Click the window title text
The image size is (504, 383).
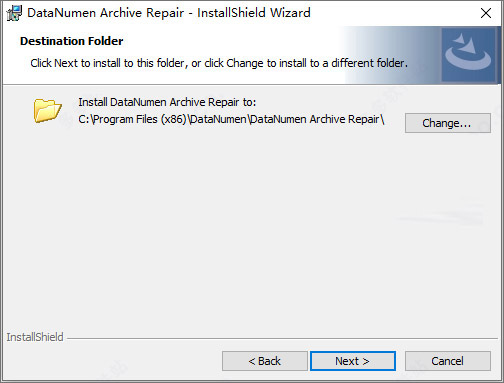(169, 13)
